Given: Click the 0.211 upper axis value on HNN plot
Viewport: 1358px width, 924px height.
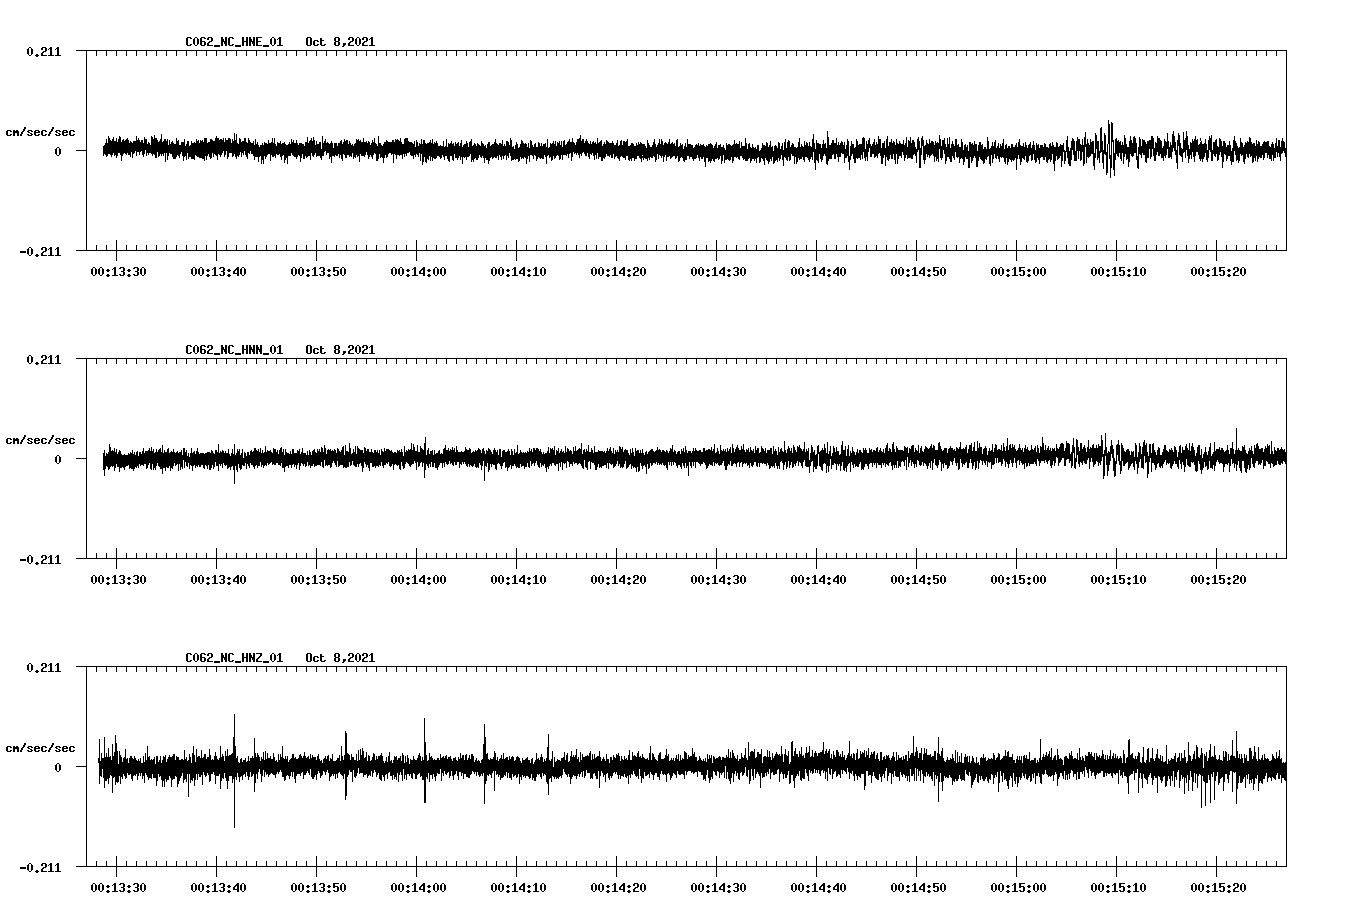Looking at the screenshot, I should [43, 359].
